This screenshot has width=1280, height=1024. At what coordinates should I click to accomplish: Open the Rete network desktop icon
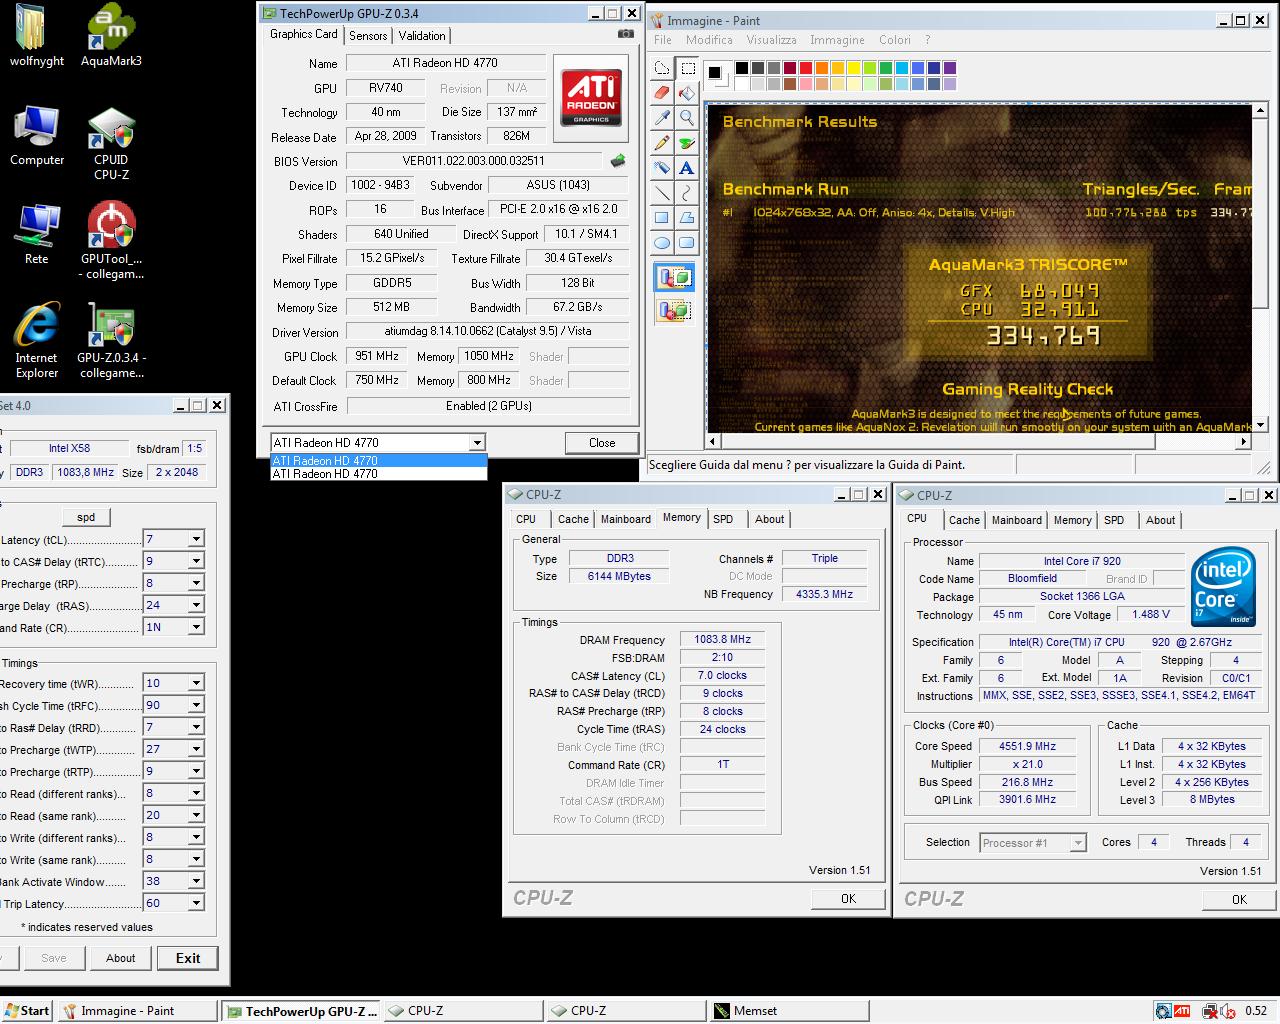(37, 234)
